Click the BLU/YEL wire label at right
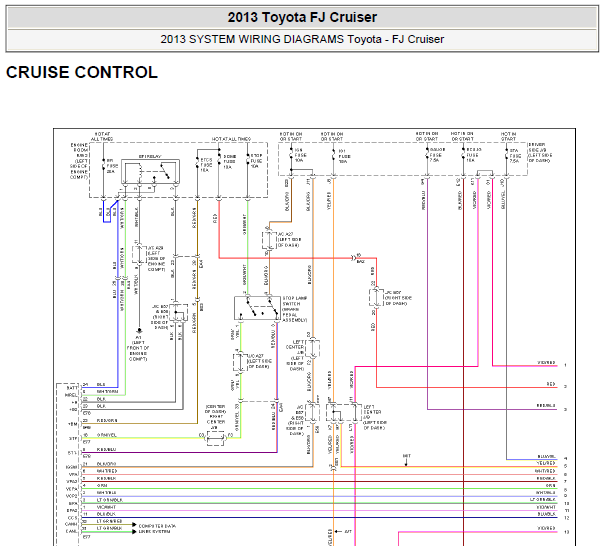 pyautogui.click(x=547, y=456)
